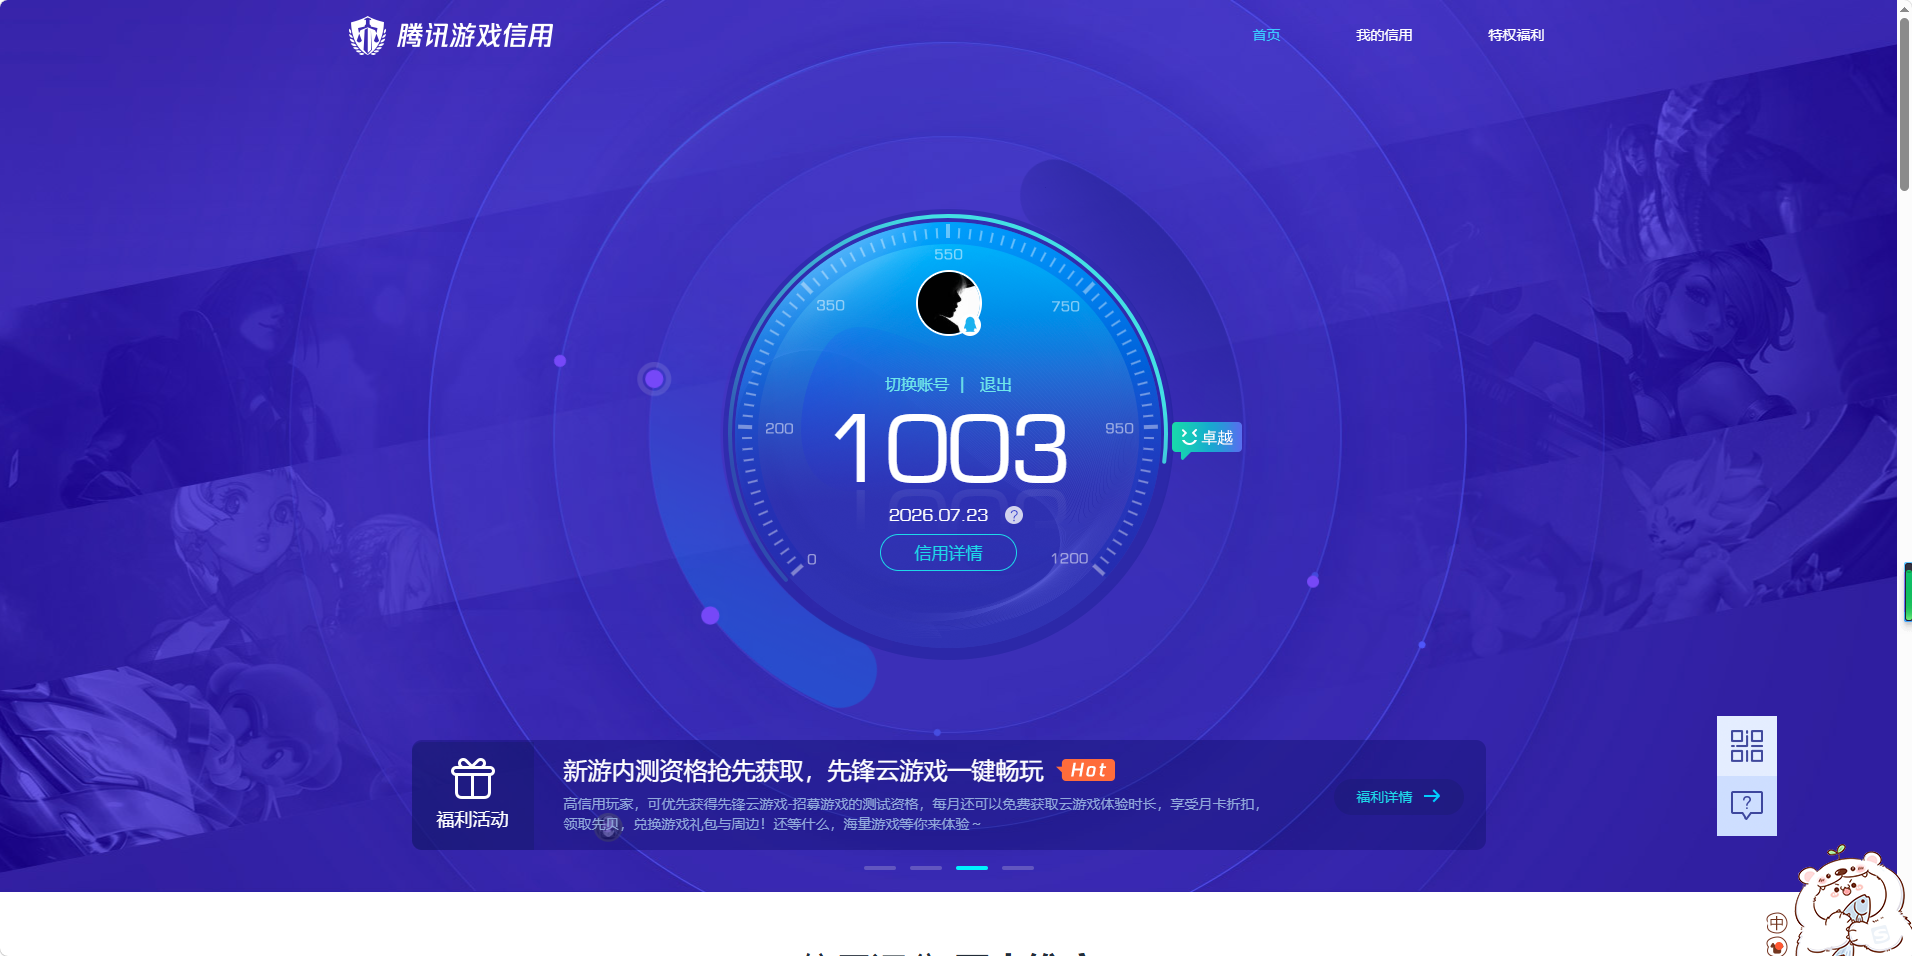Click the 中 input method indicator

tap(1777, 923)
